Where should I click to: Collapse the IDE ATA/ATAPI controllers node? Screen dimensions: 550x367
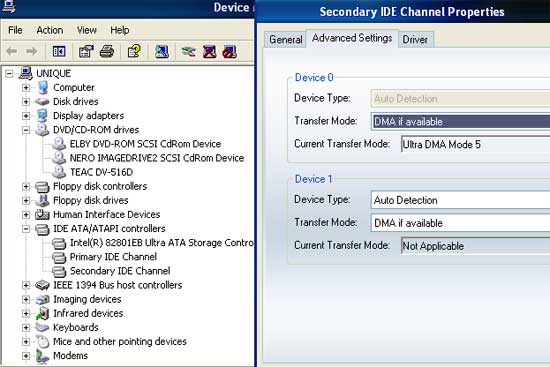click(x=26, y=229)
